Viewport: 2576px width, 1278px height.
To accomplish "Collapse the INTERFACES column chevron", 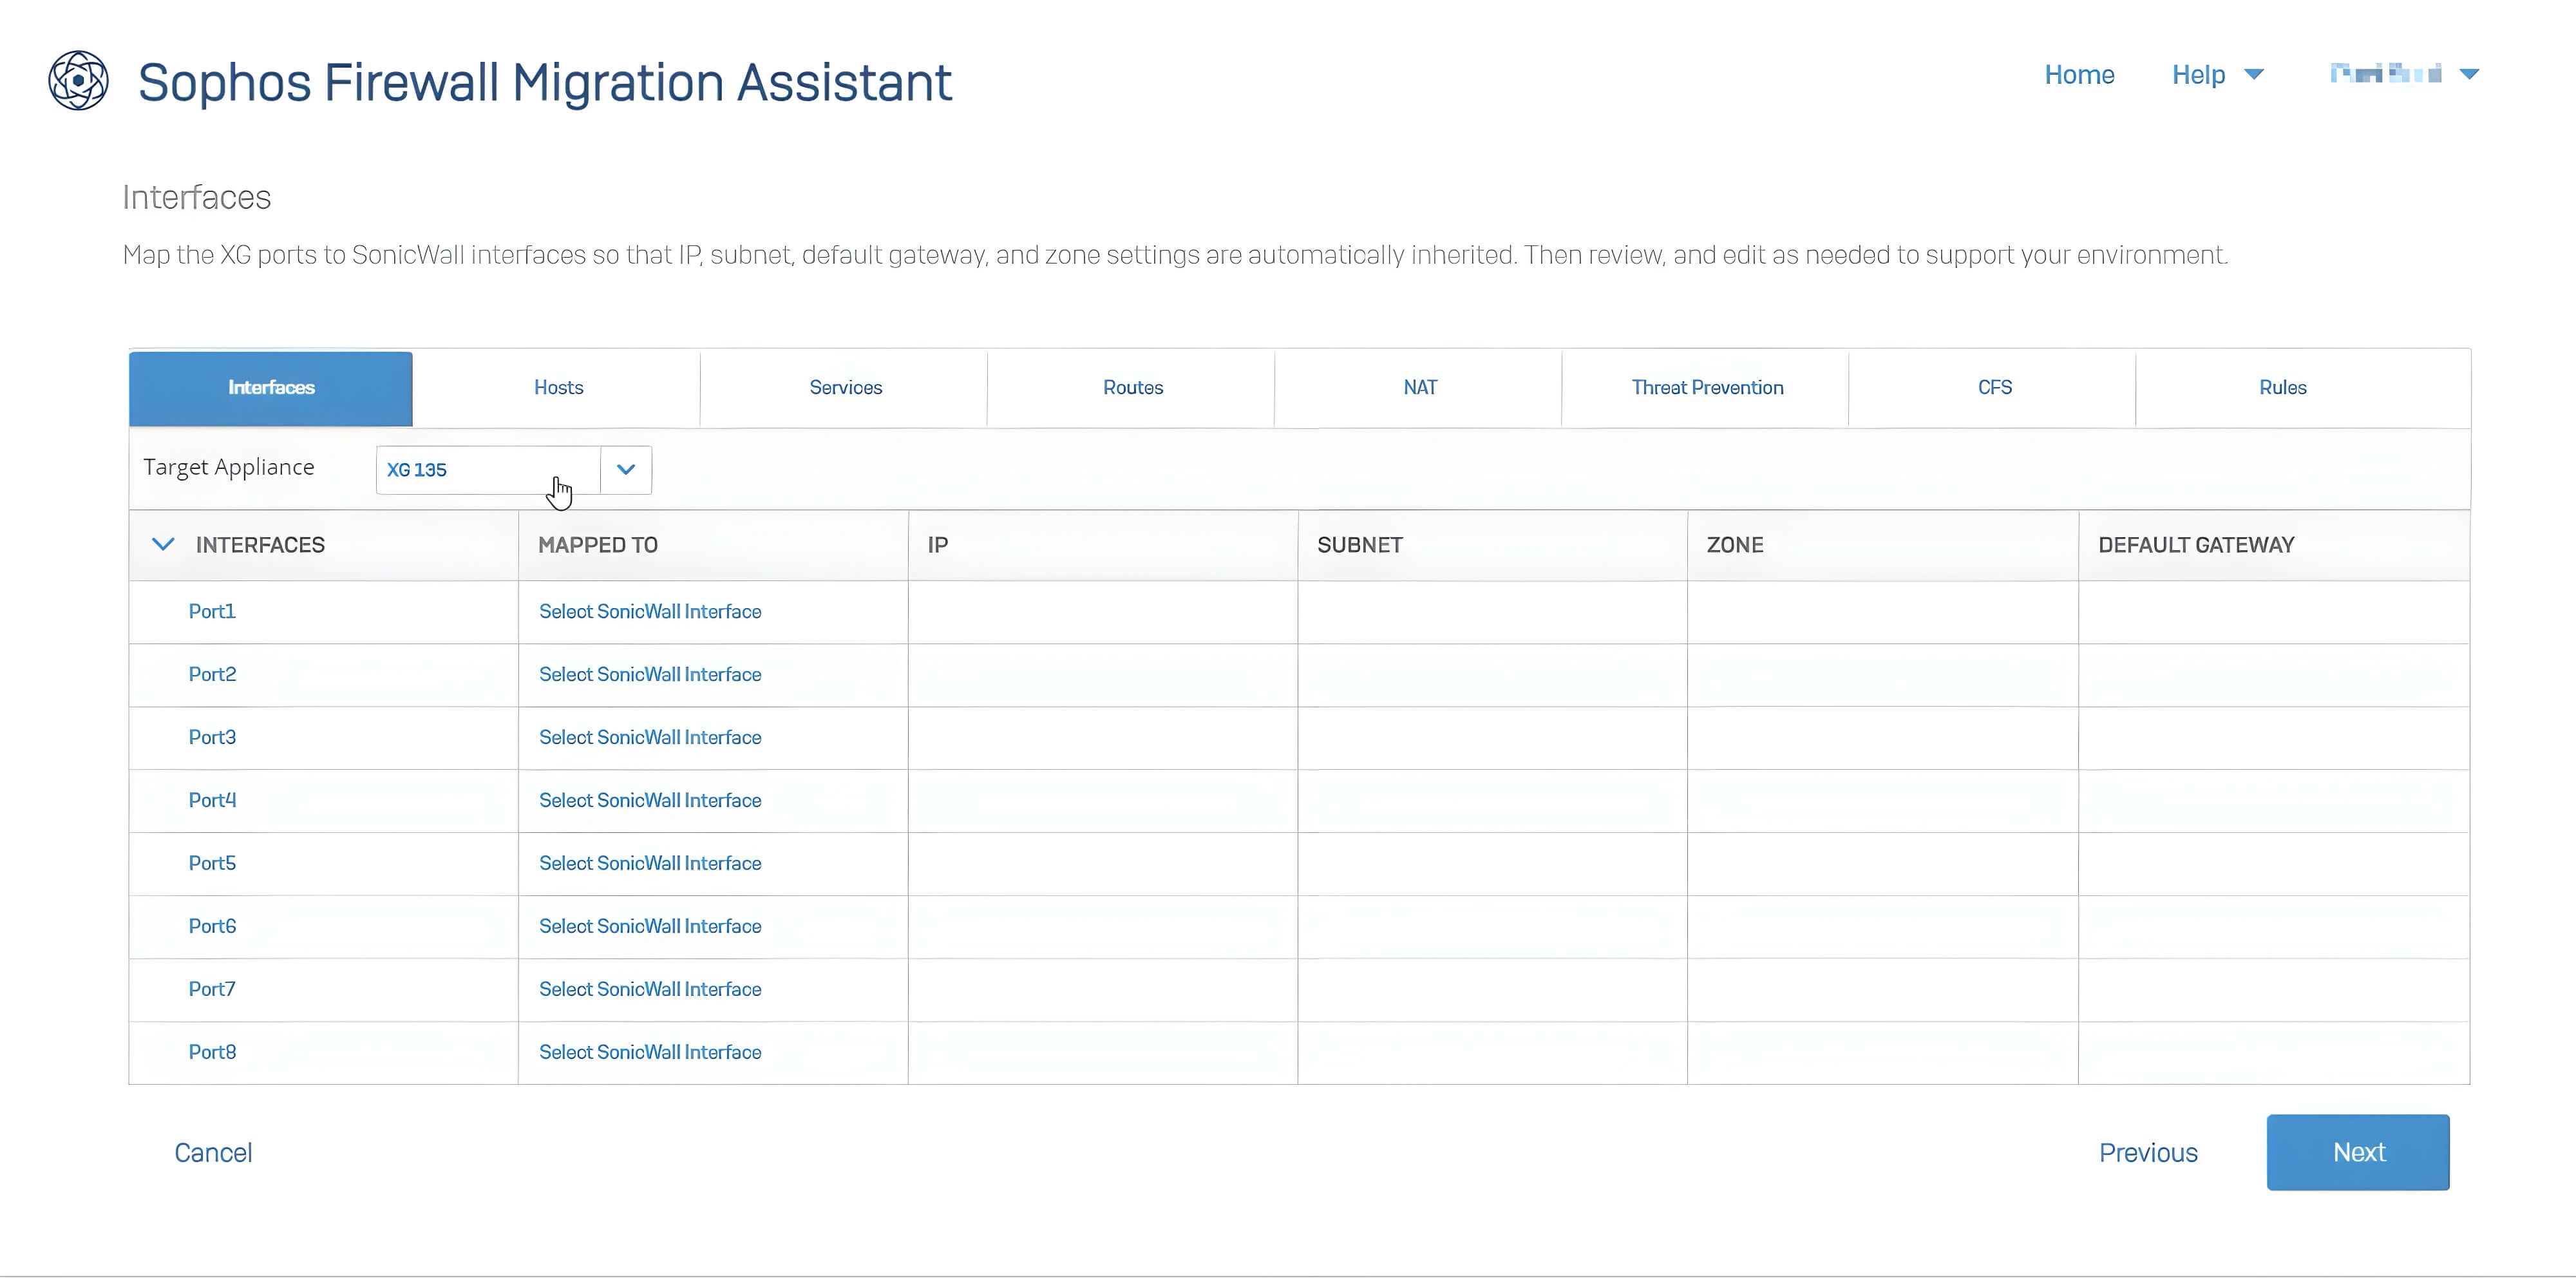I will (x=163, y=545).
